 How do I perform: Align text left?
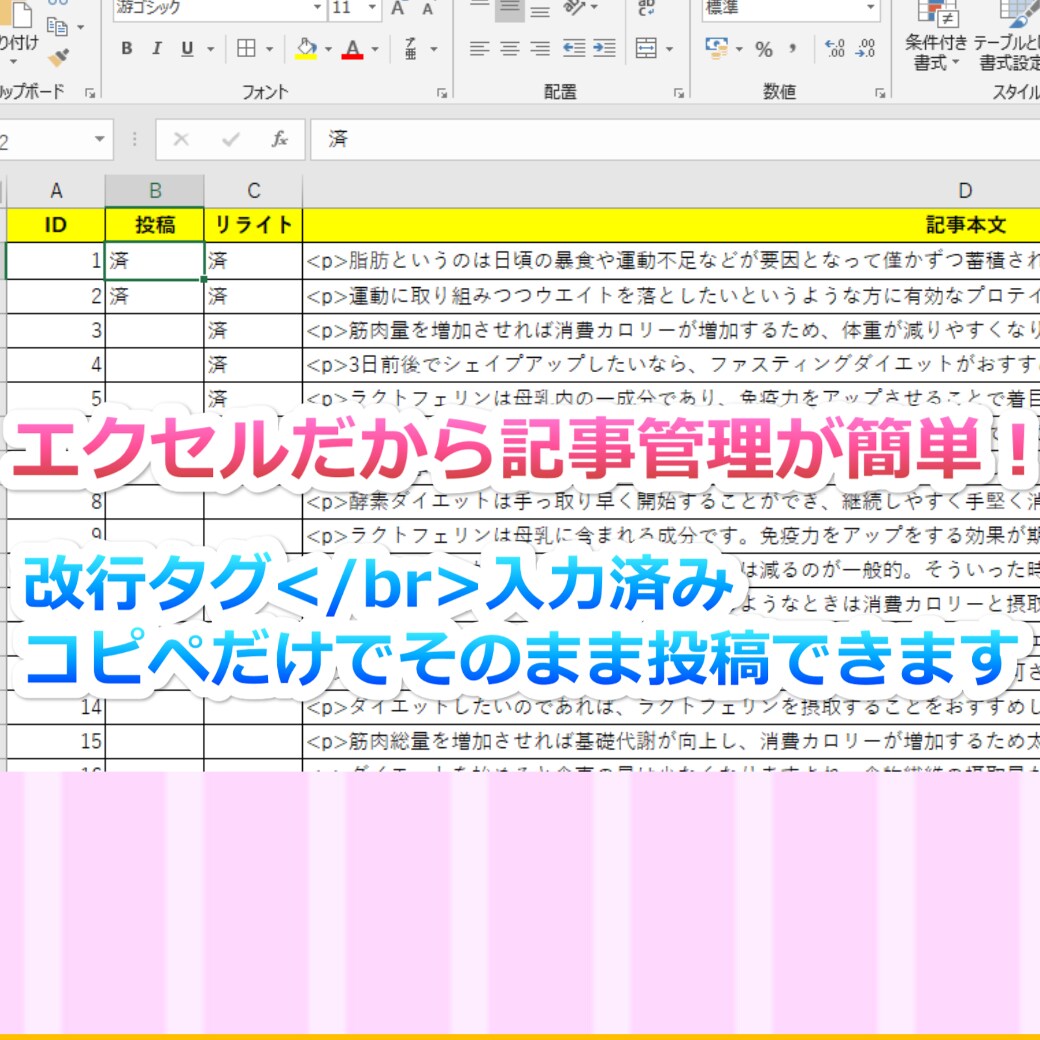point(480,48)
